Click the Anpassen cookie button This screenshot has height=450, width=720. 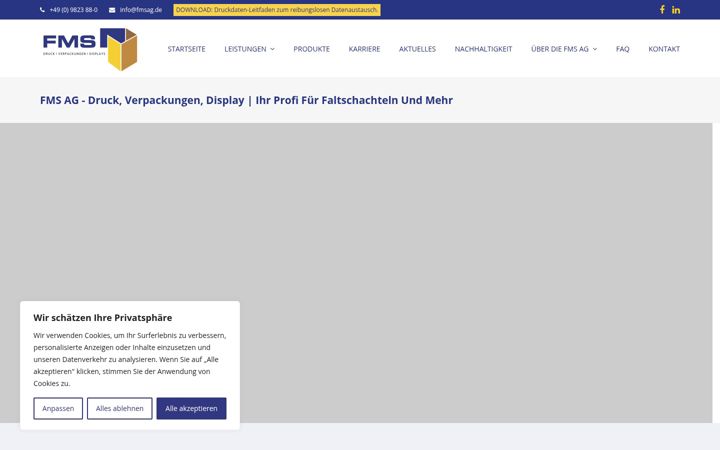[58, 408]
